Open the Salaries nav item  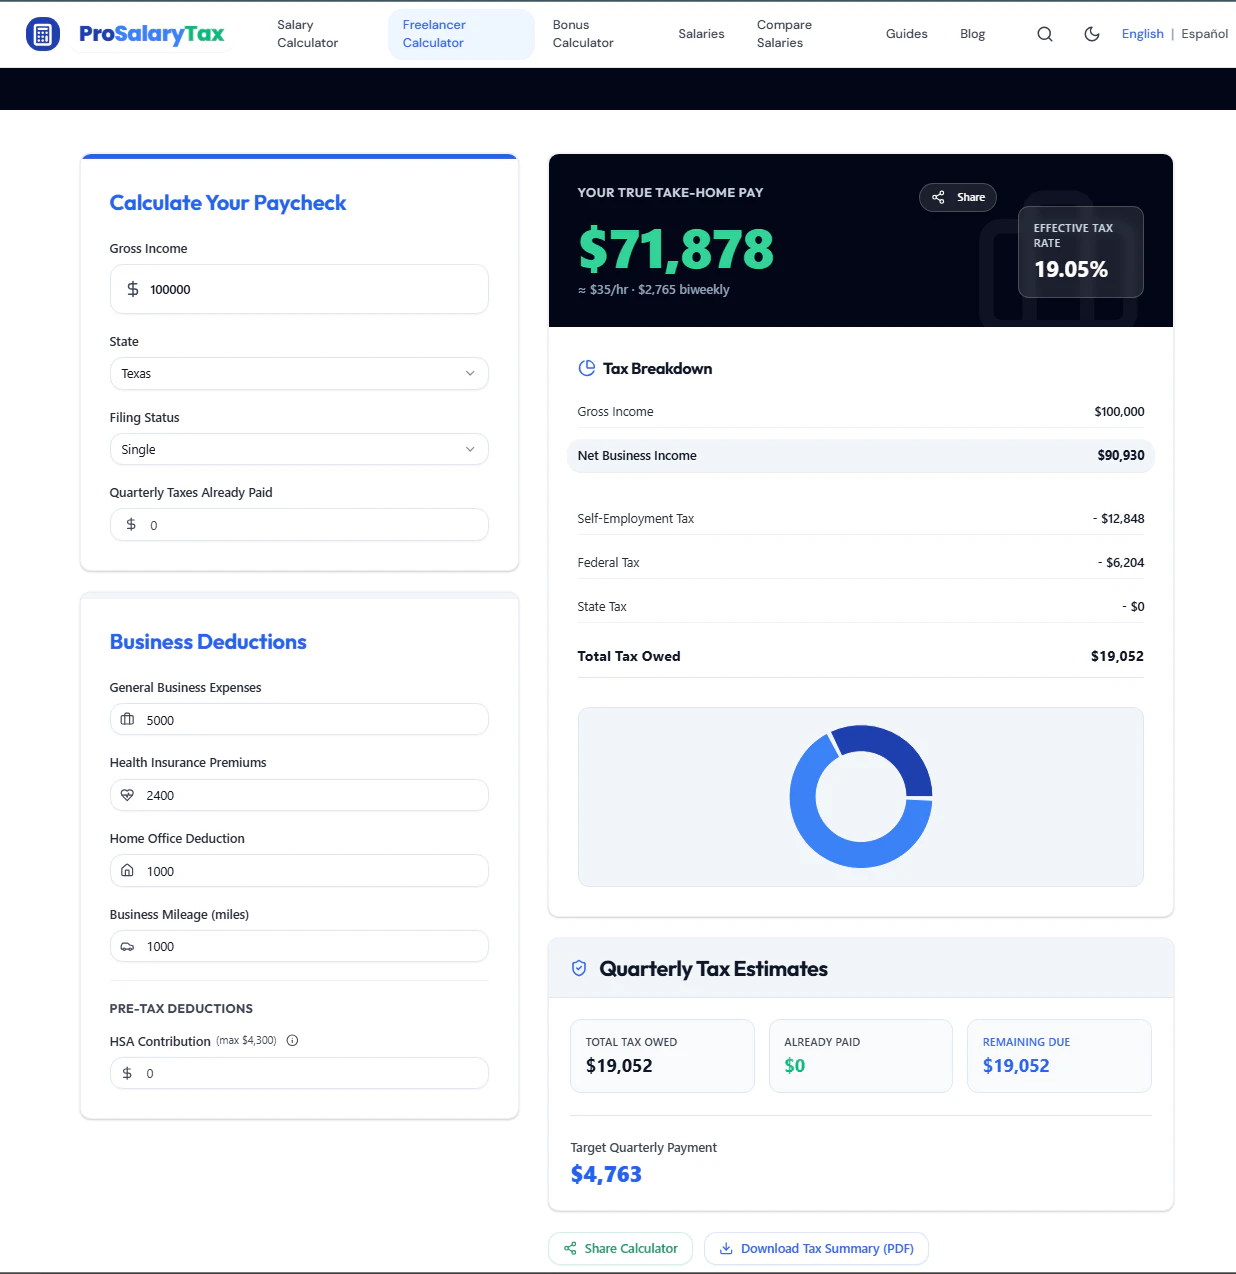pyautogui.click(x=701, y=34)
